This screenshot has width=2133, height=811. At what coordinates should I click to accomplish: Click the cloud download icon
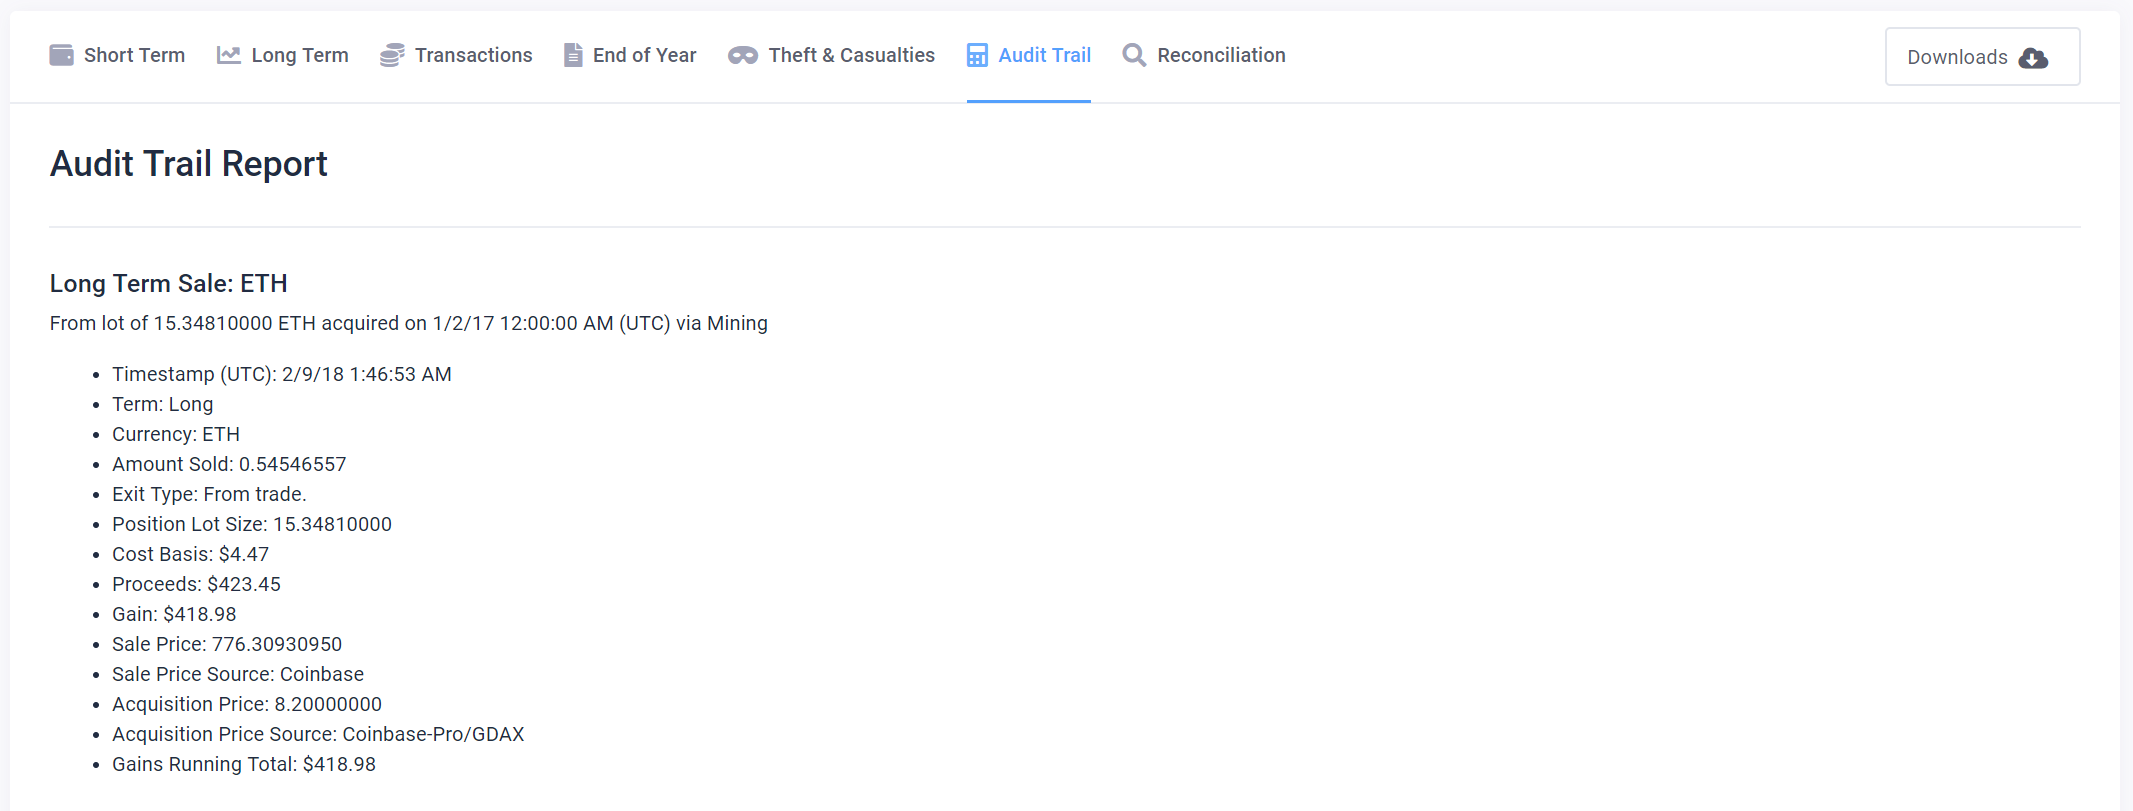pyautogui.click(x=2033, y=58)
